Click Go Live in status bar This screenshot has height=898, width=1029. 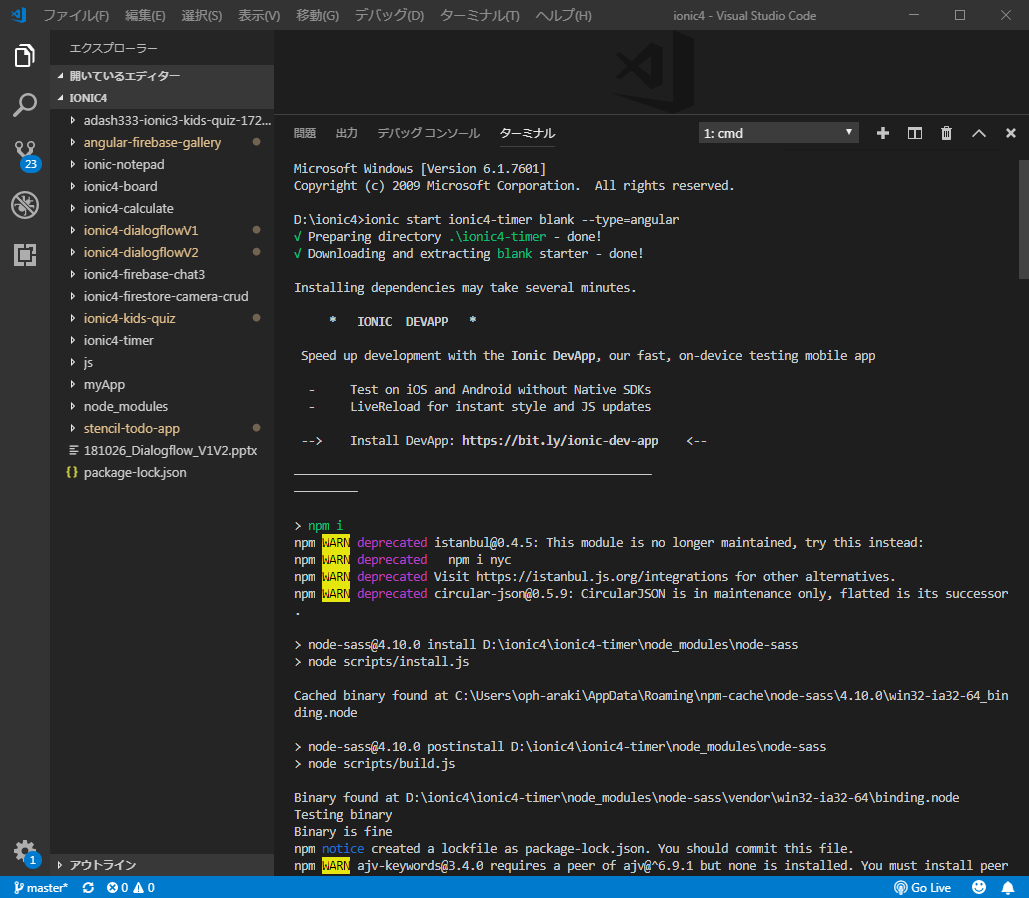click(x=922, y=888)
